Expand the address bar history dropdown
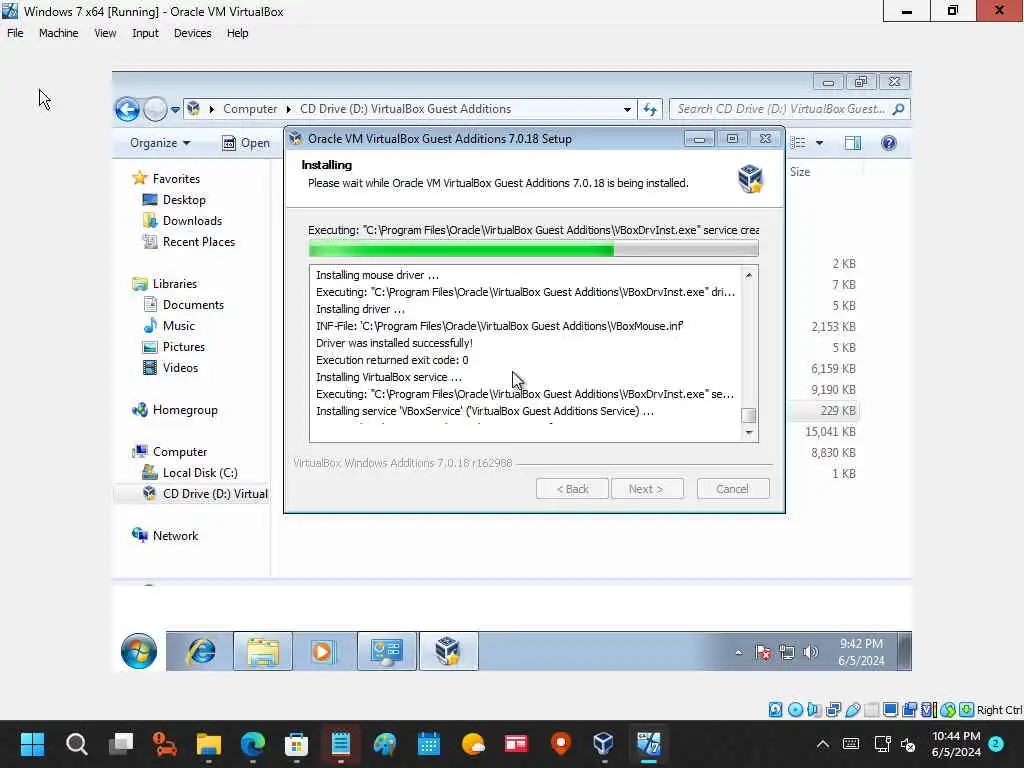Image resolution: width=1024 pixels, height=768 pixels. pos(627,109)
